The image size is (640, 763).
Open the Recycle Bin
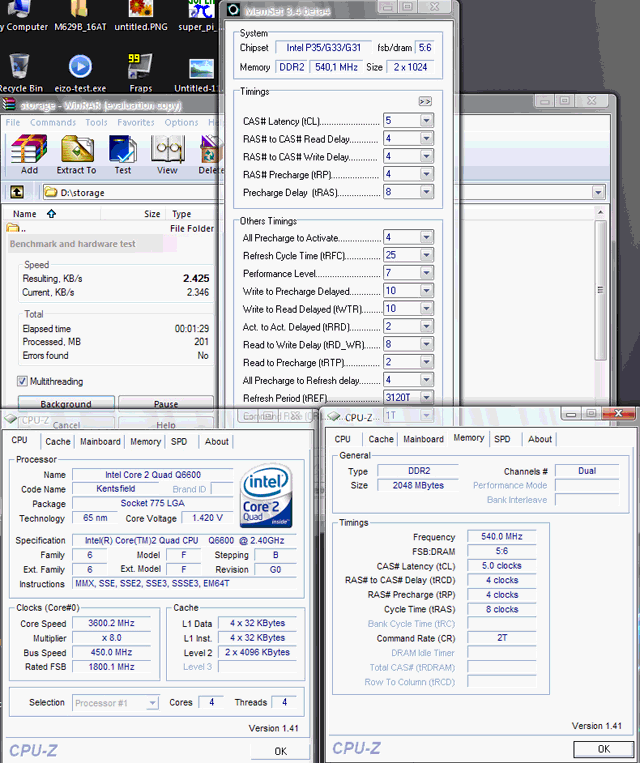pyautogui.click(x=20, y=73)
